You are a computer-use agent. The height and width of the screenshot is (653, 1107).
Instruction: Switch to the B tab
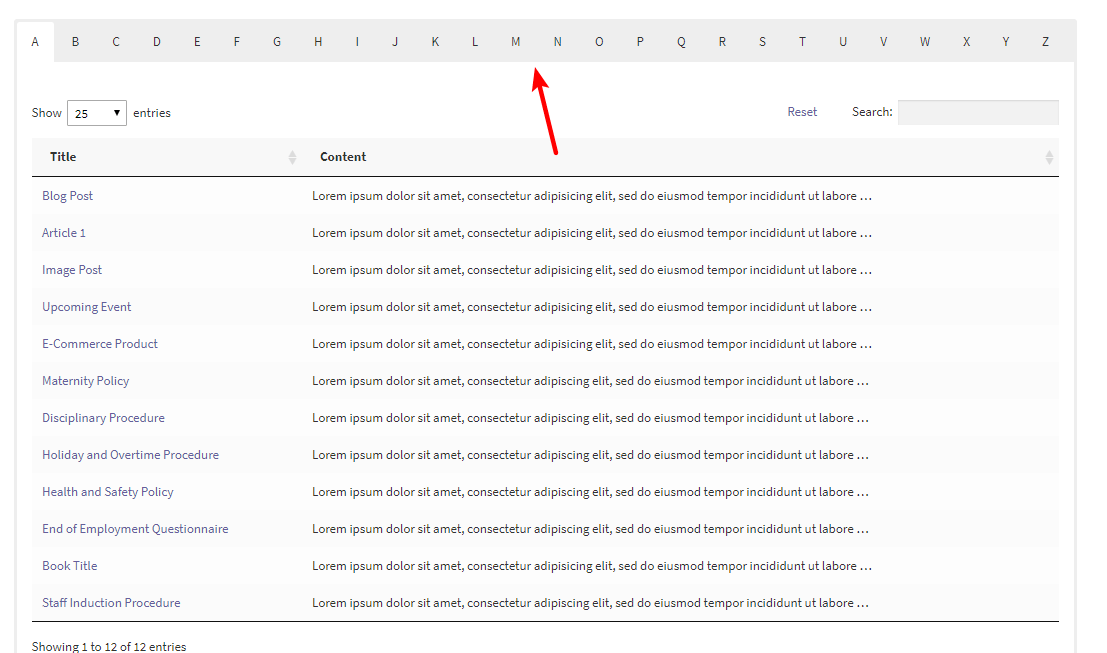[x=75, y=41]
